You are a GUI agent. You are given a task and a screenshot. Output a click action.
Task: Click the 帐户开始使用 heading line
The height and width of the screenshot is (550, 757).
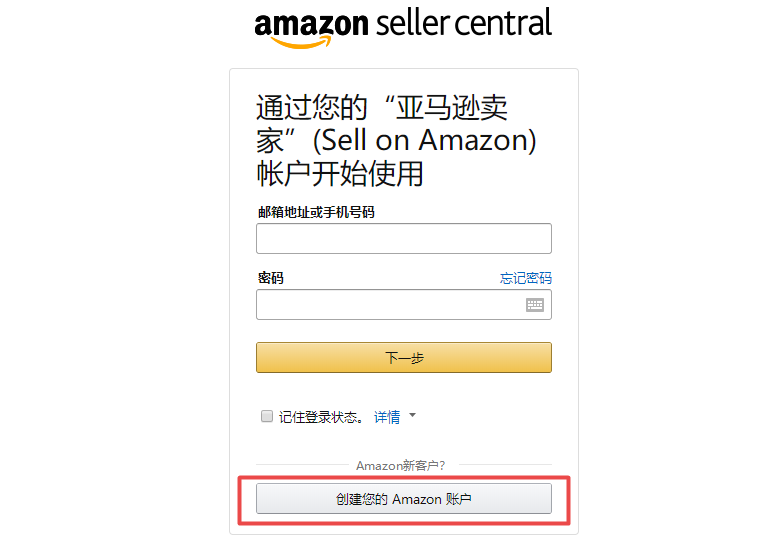[x=340, y=173]
